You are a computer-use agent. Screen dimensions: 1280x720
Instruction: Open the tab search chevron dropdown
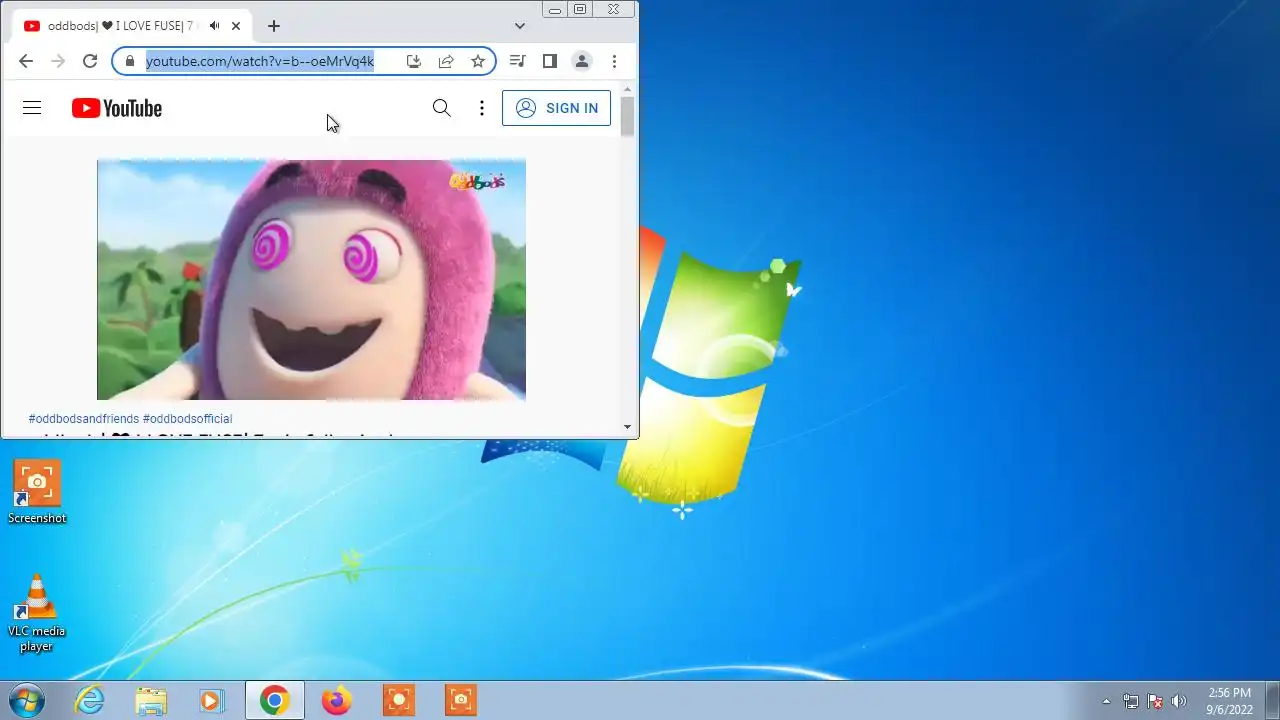520,26
